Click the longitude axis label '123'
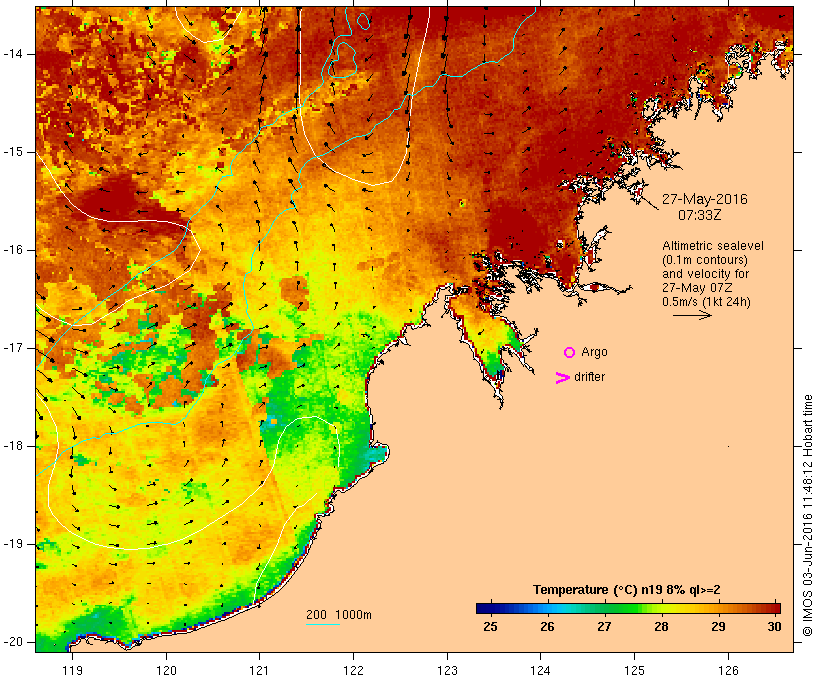 click(x=447, y=671)
